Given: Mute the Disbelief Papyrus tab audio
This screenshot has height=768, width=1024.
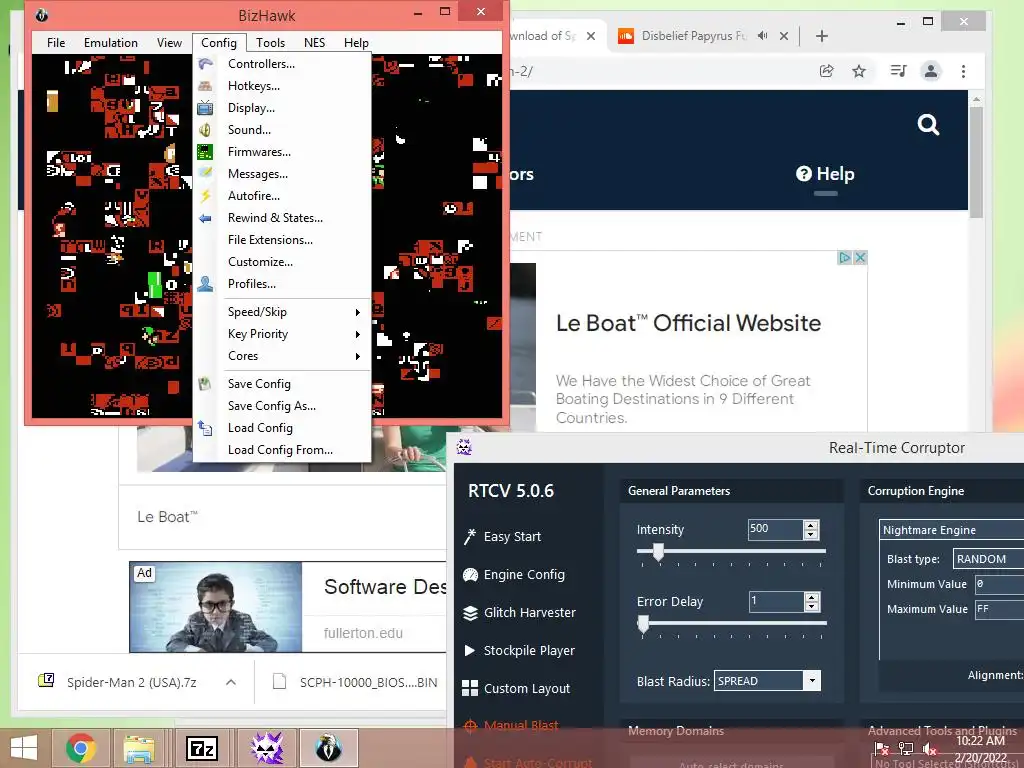Looking at the screenshot, I should tap(762, 36).
